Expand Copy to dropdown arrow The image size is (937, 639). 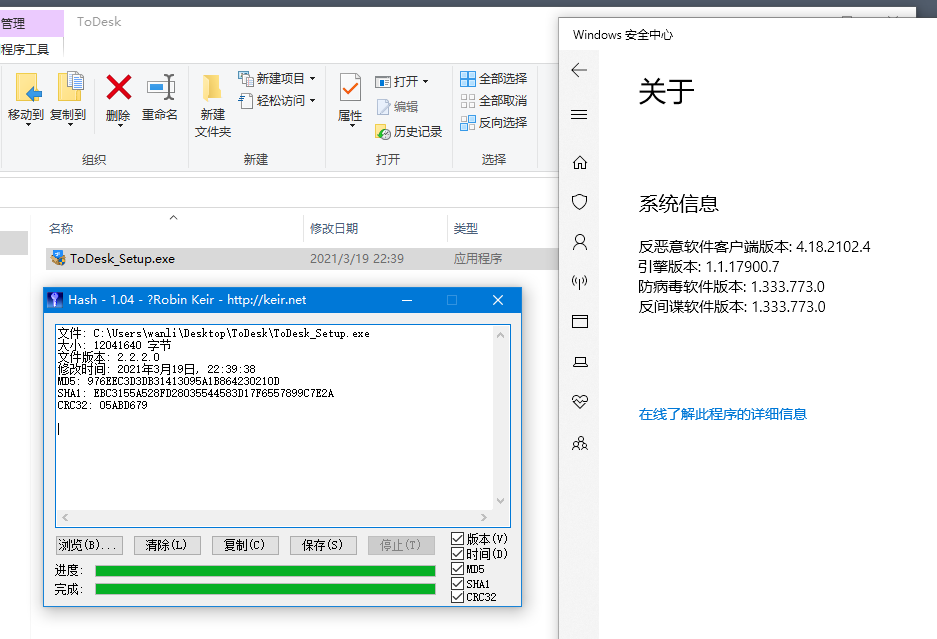tap(70, 124)
